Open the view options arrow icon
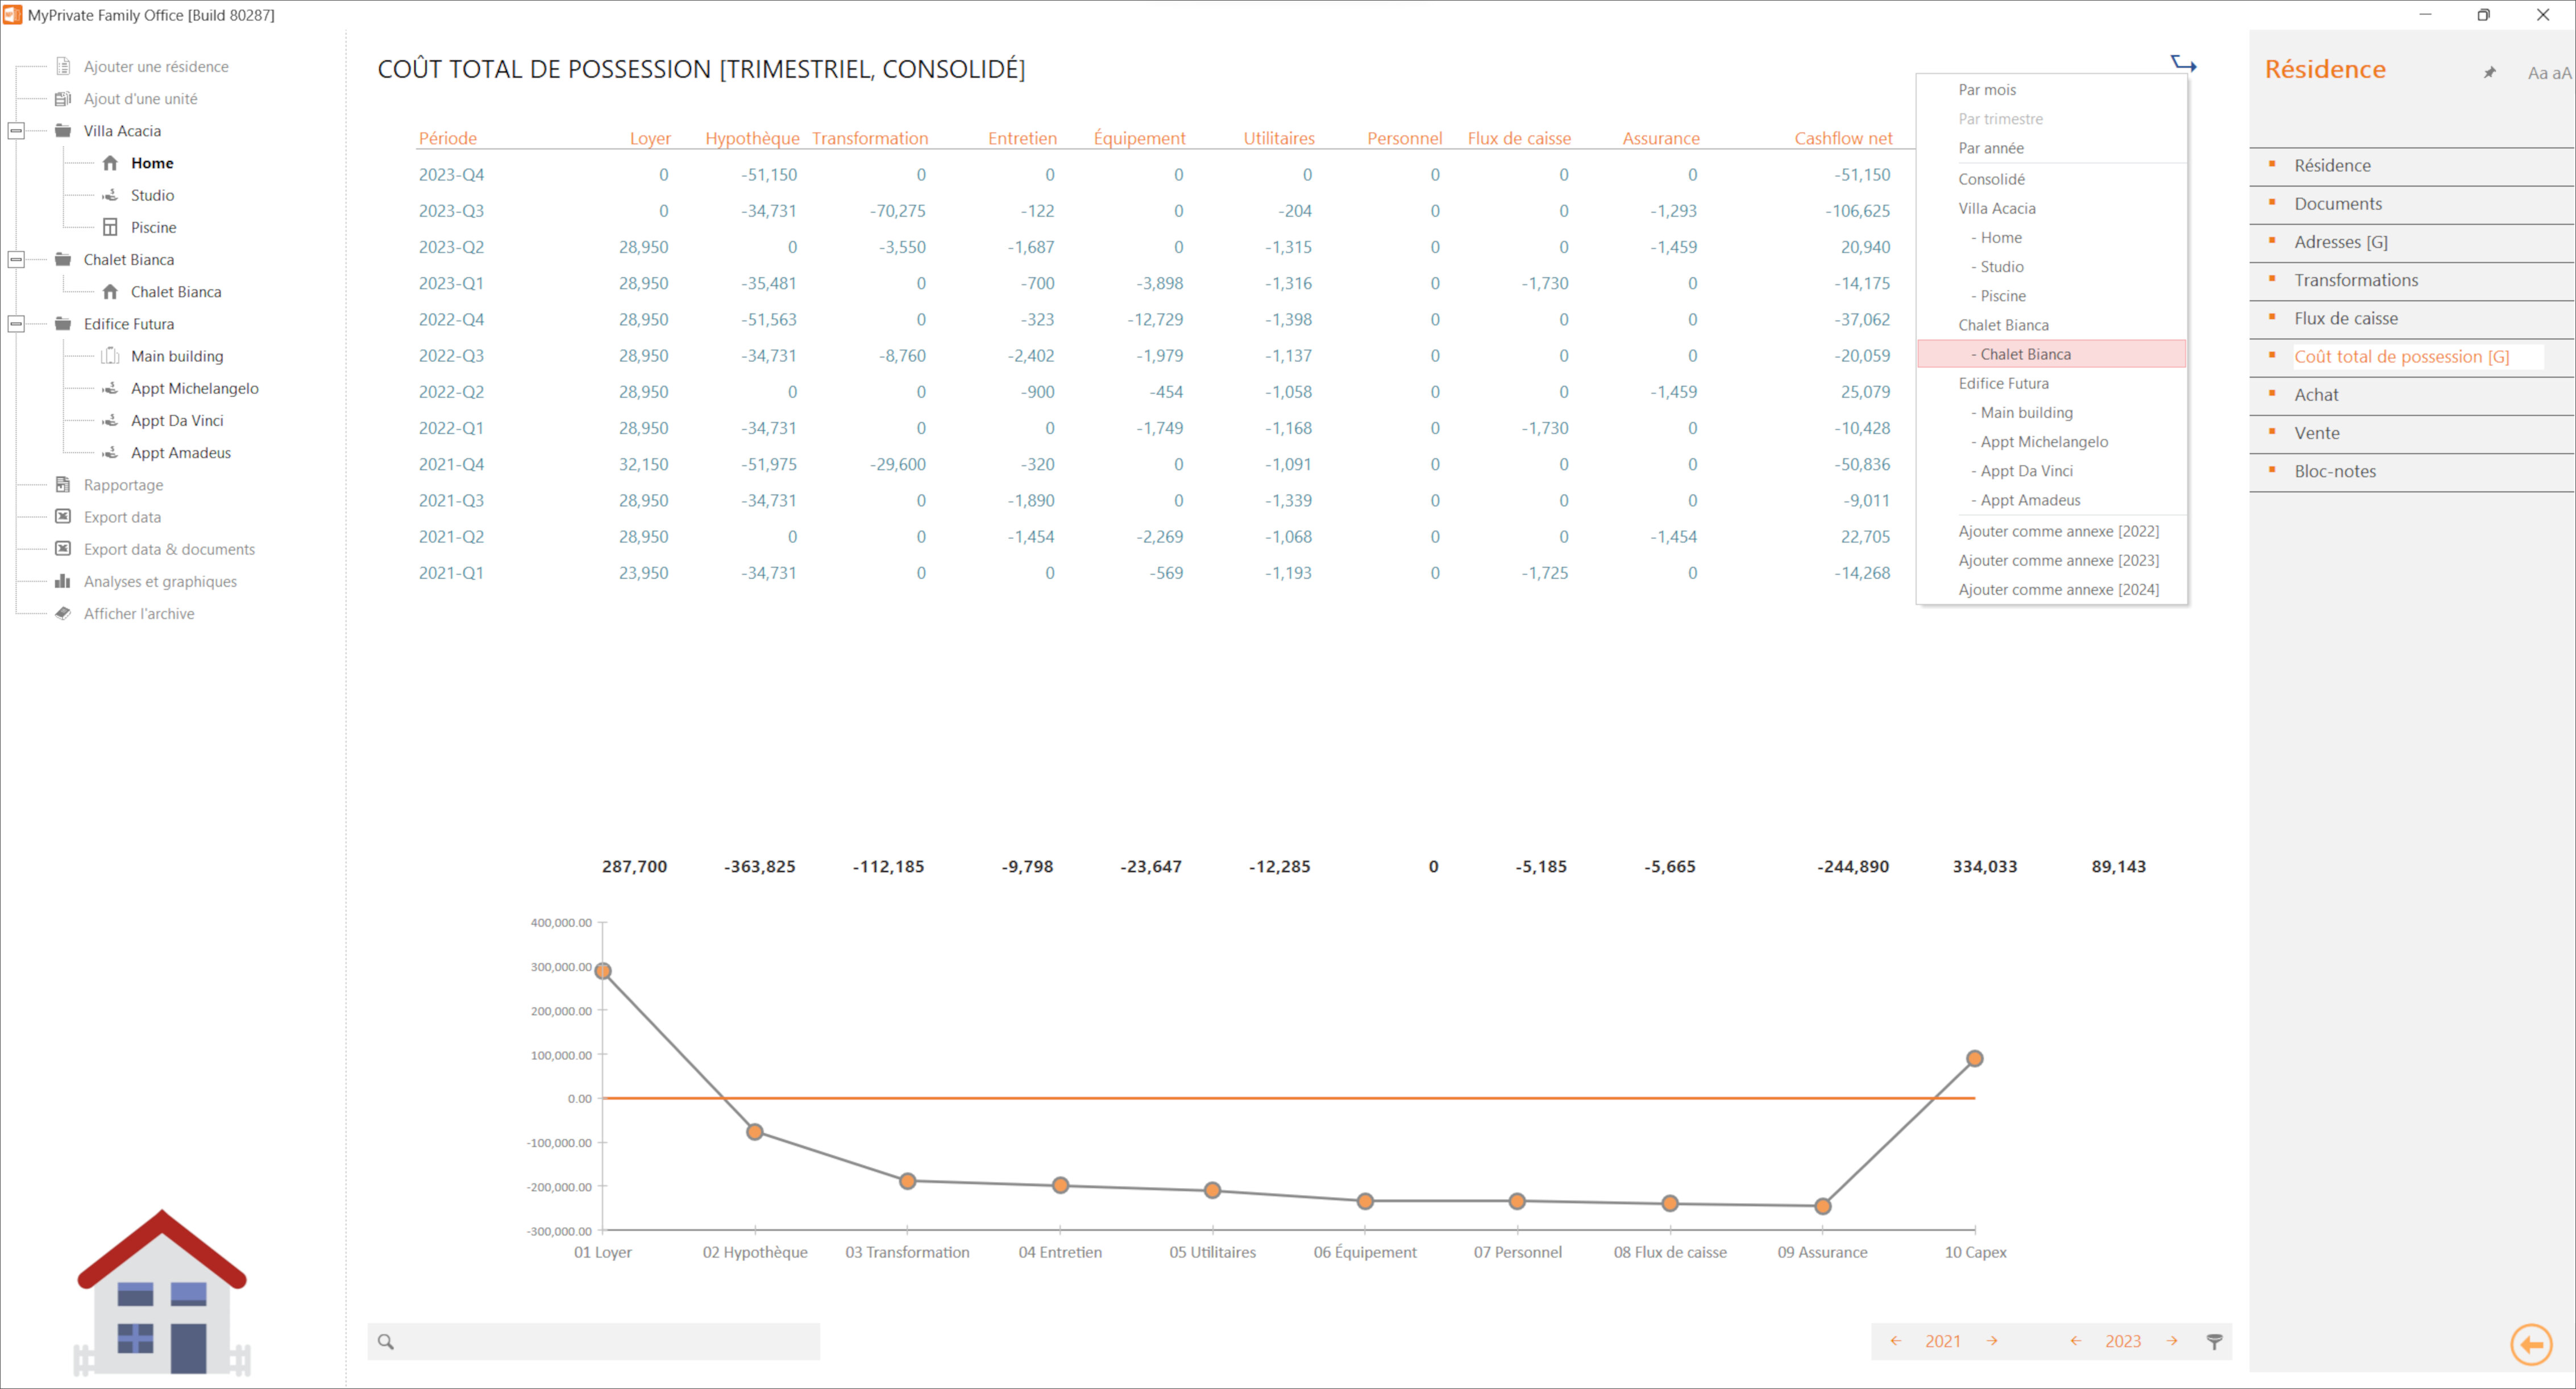This screenshot has width=2576, height=1389. coord(2183,64)
